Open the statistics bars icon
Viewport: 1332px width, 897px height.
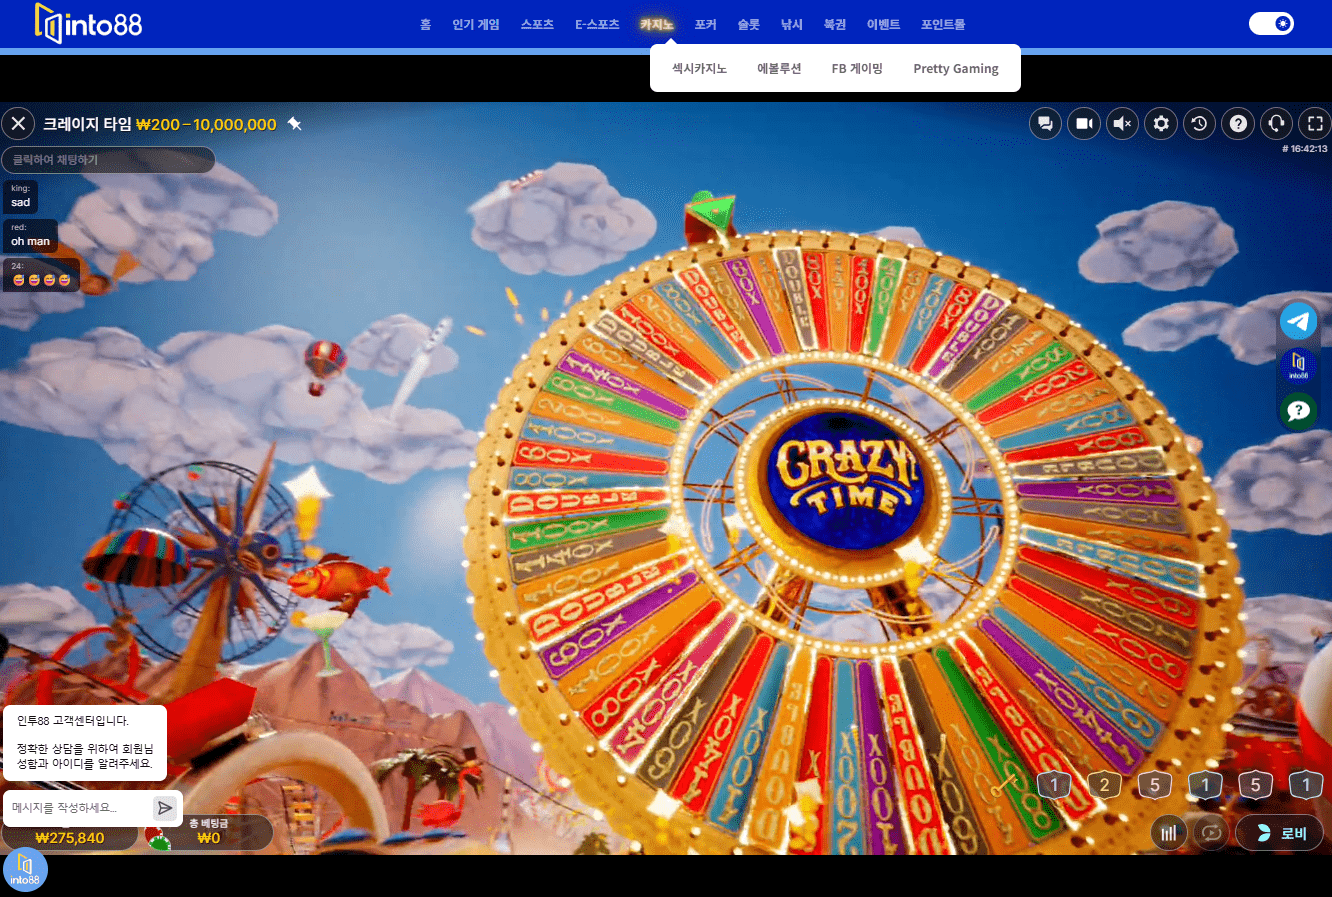[1168, 832]
